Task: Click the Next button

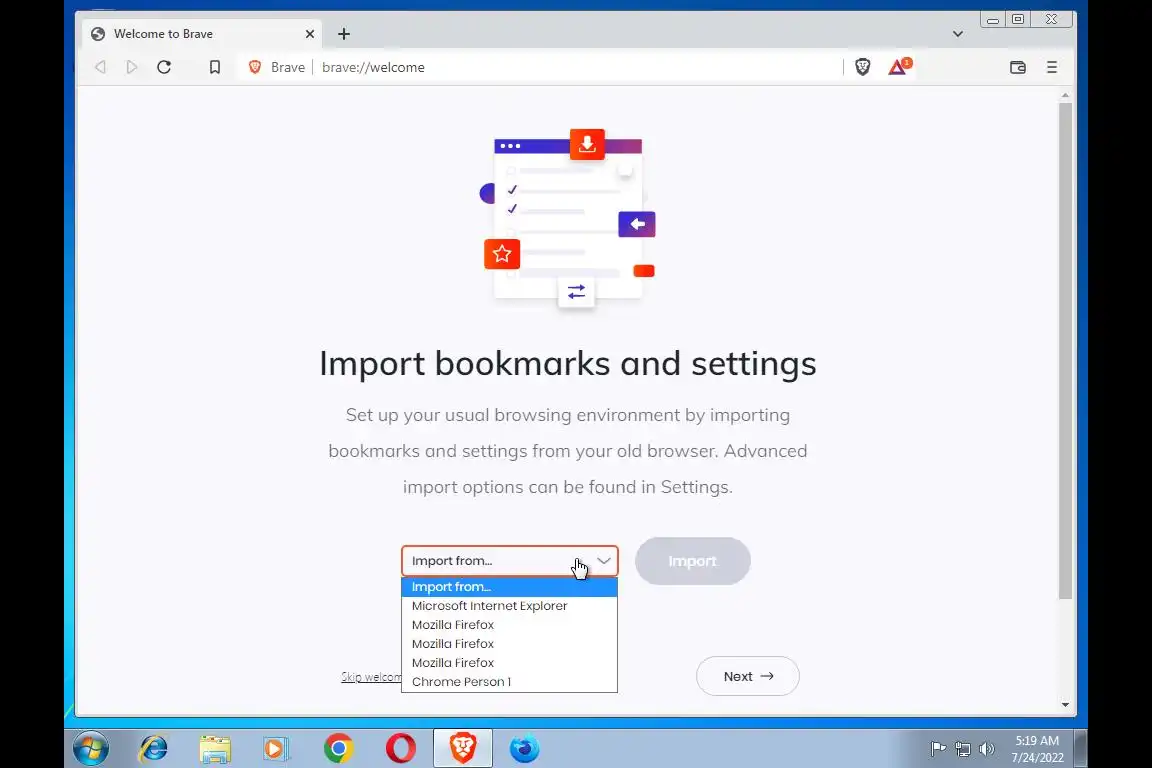Action: (747, 676)
